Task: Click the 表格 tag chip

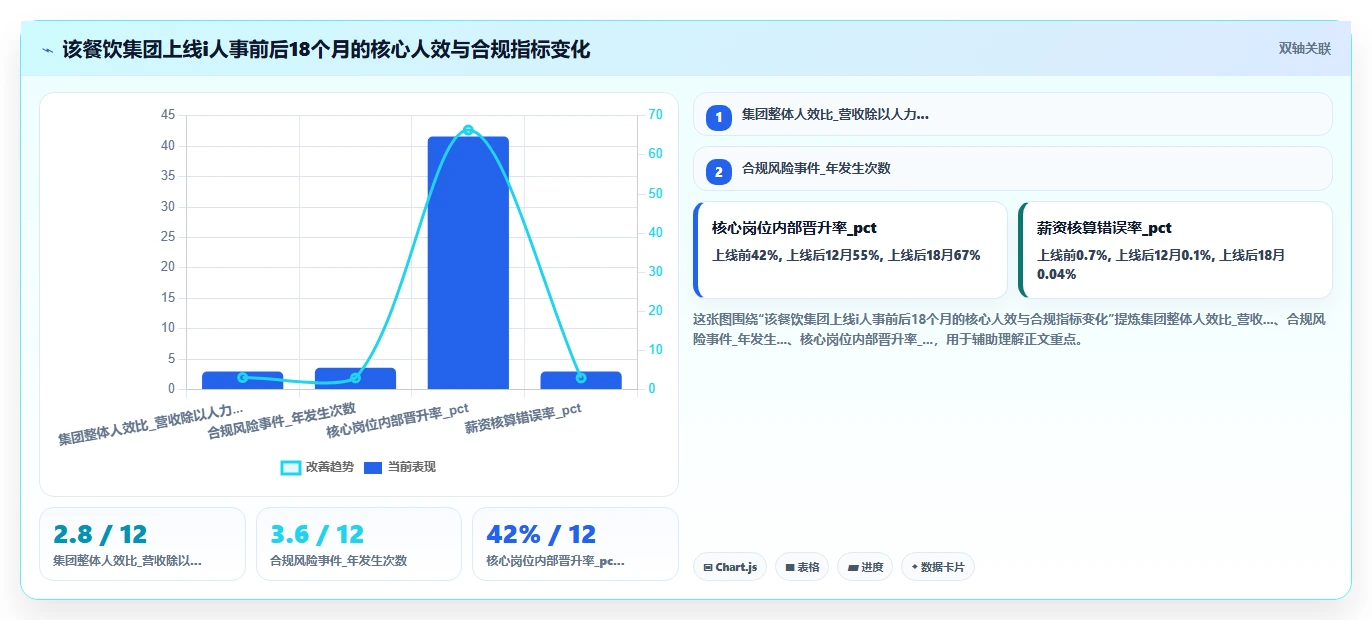Action: click(x=802, y=567)
